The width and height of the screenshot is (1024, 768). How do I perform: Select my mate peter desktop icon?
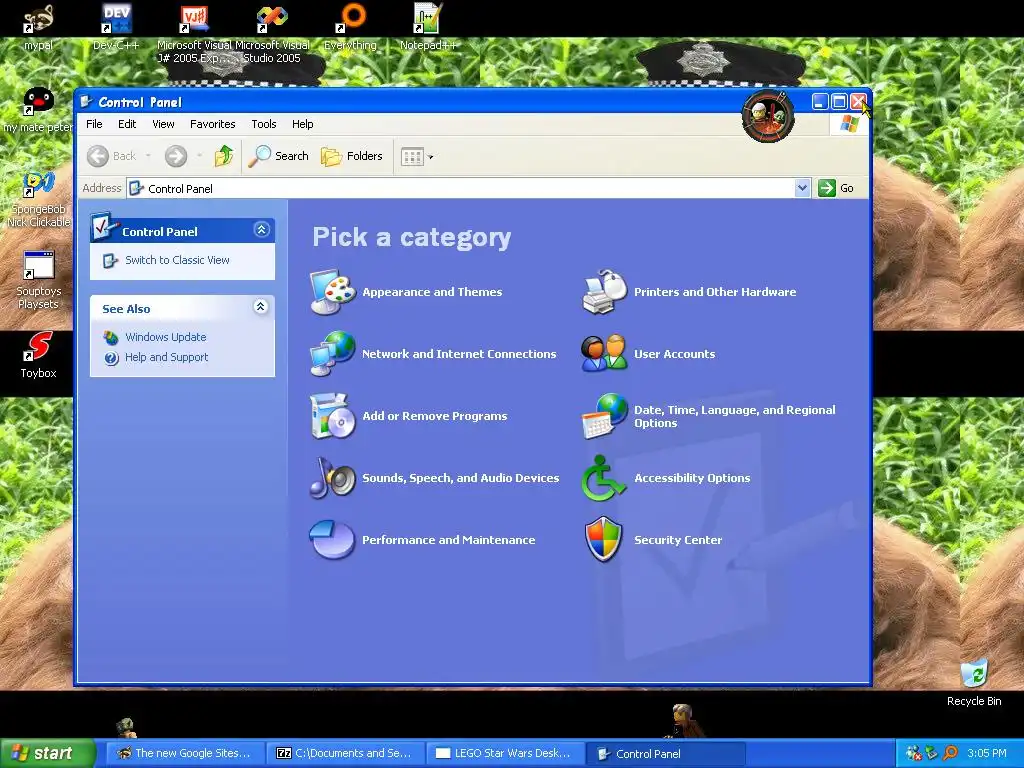(x=39, y=110)
